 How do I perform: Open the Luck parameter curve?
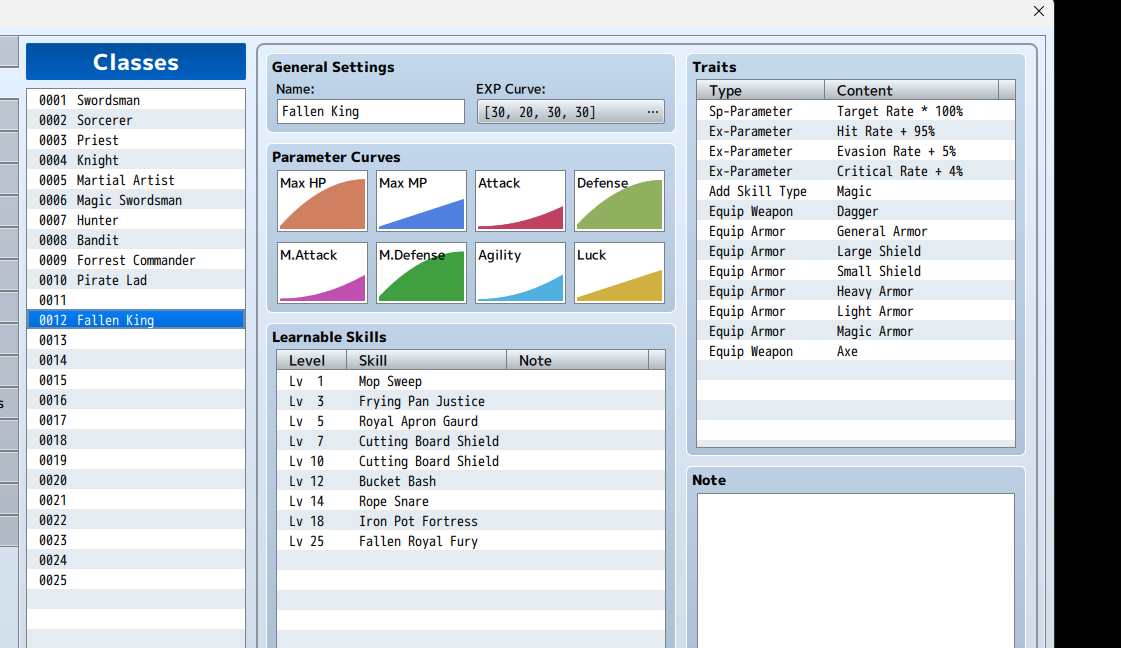coord(619,273)
